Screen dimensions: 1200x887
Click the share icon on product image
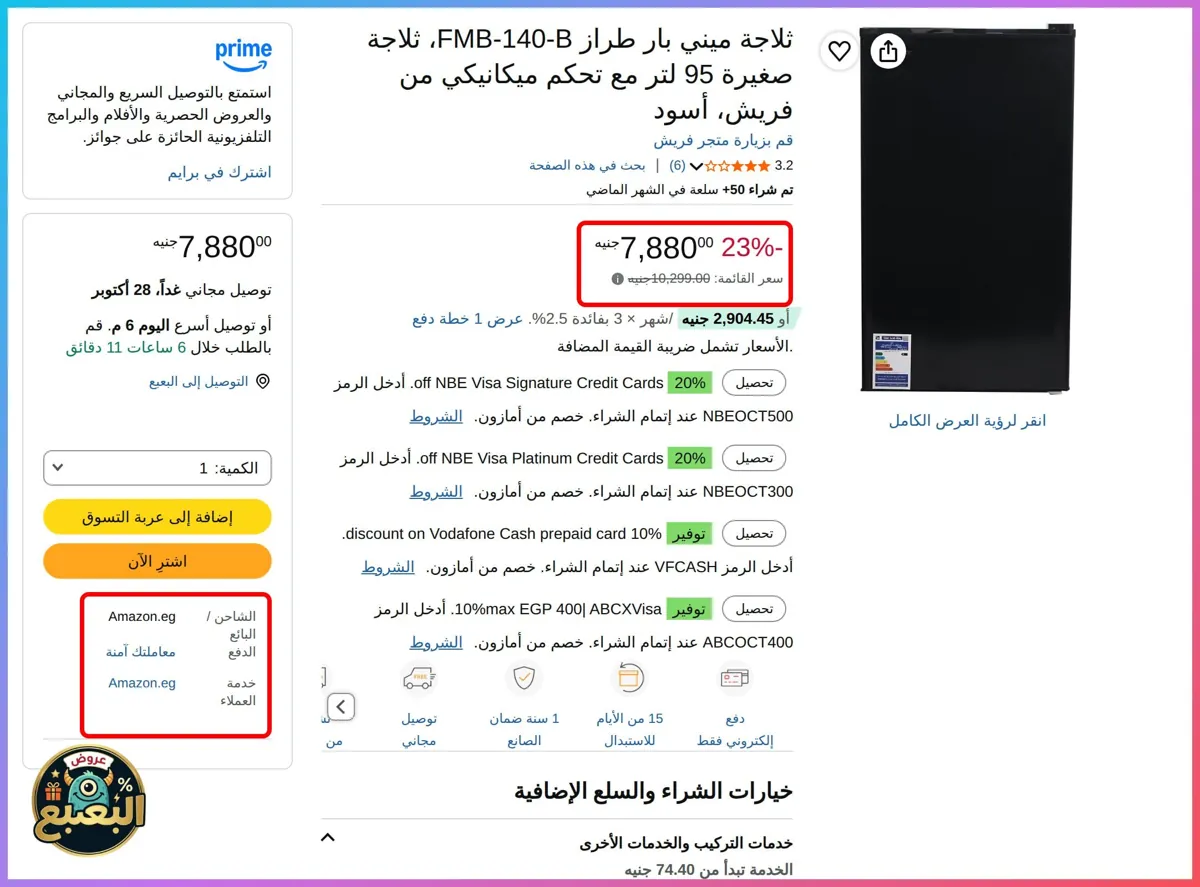pyautogui.click(x=888, y=50)
